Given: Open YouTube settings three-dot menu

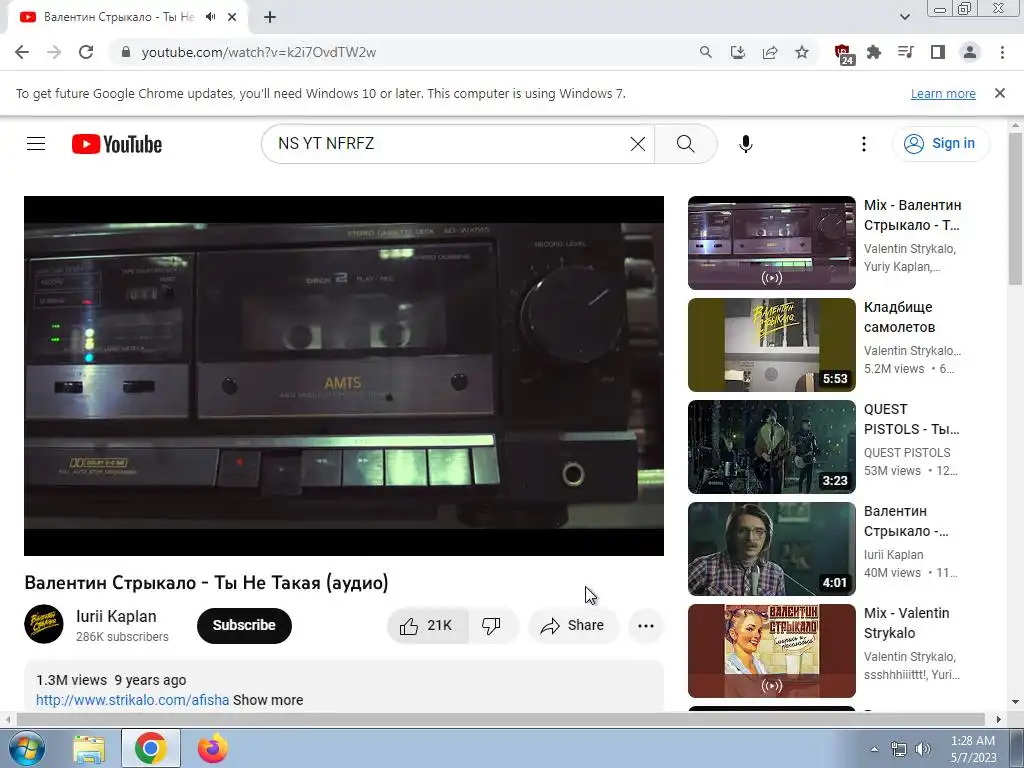Looking at the screenshot, I should pyautogui.click(x=863, y=144).
